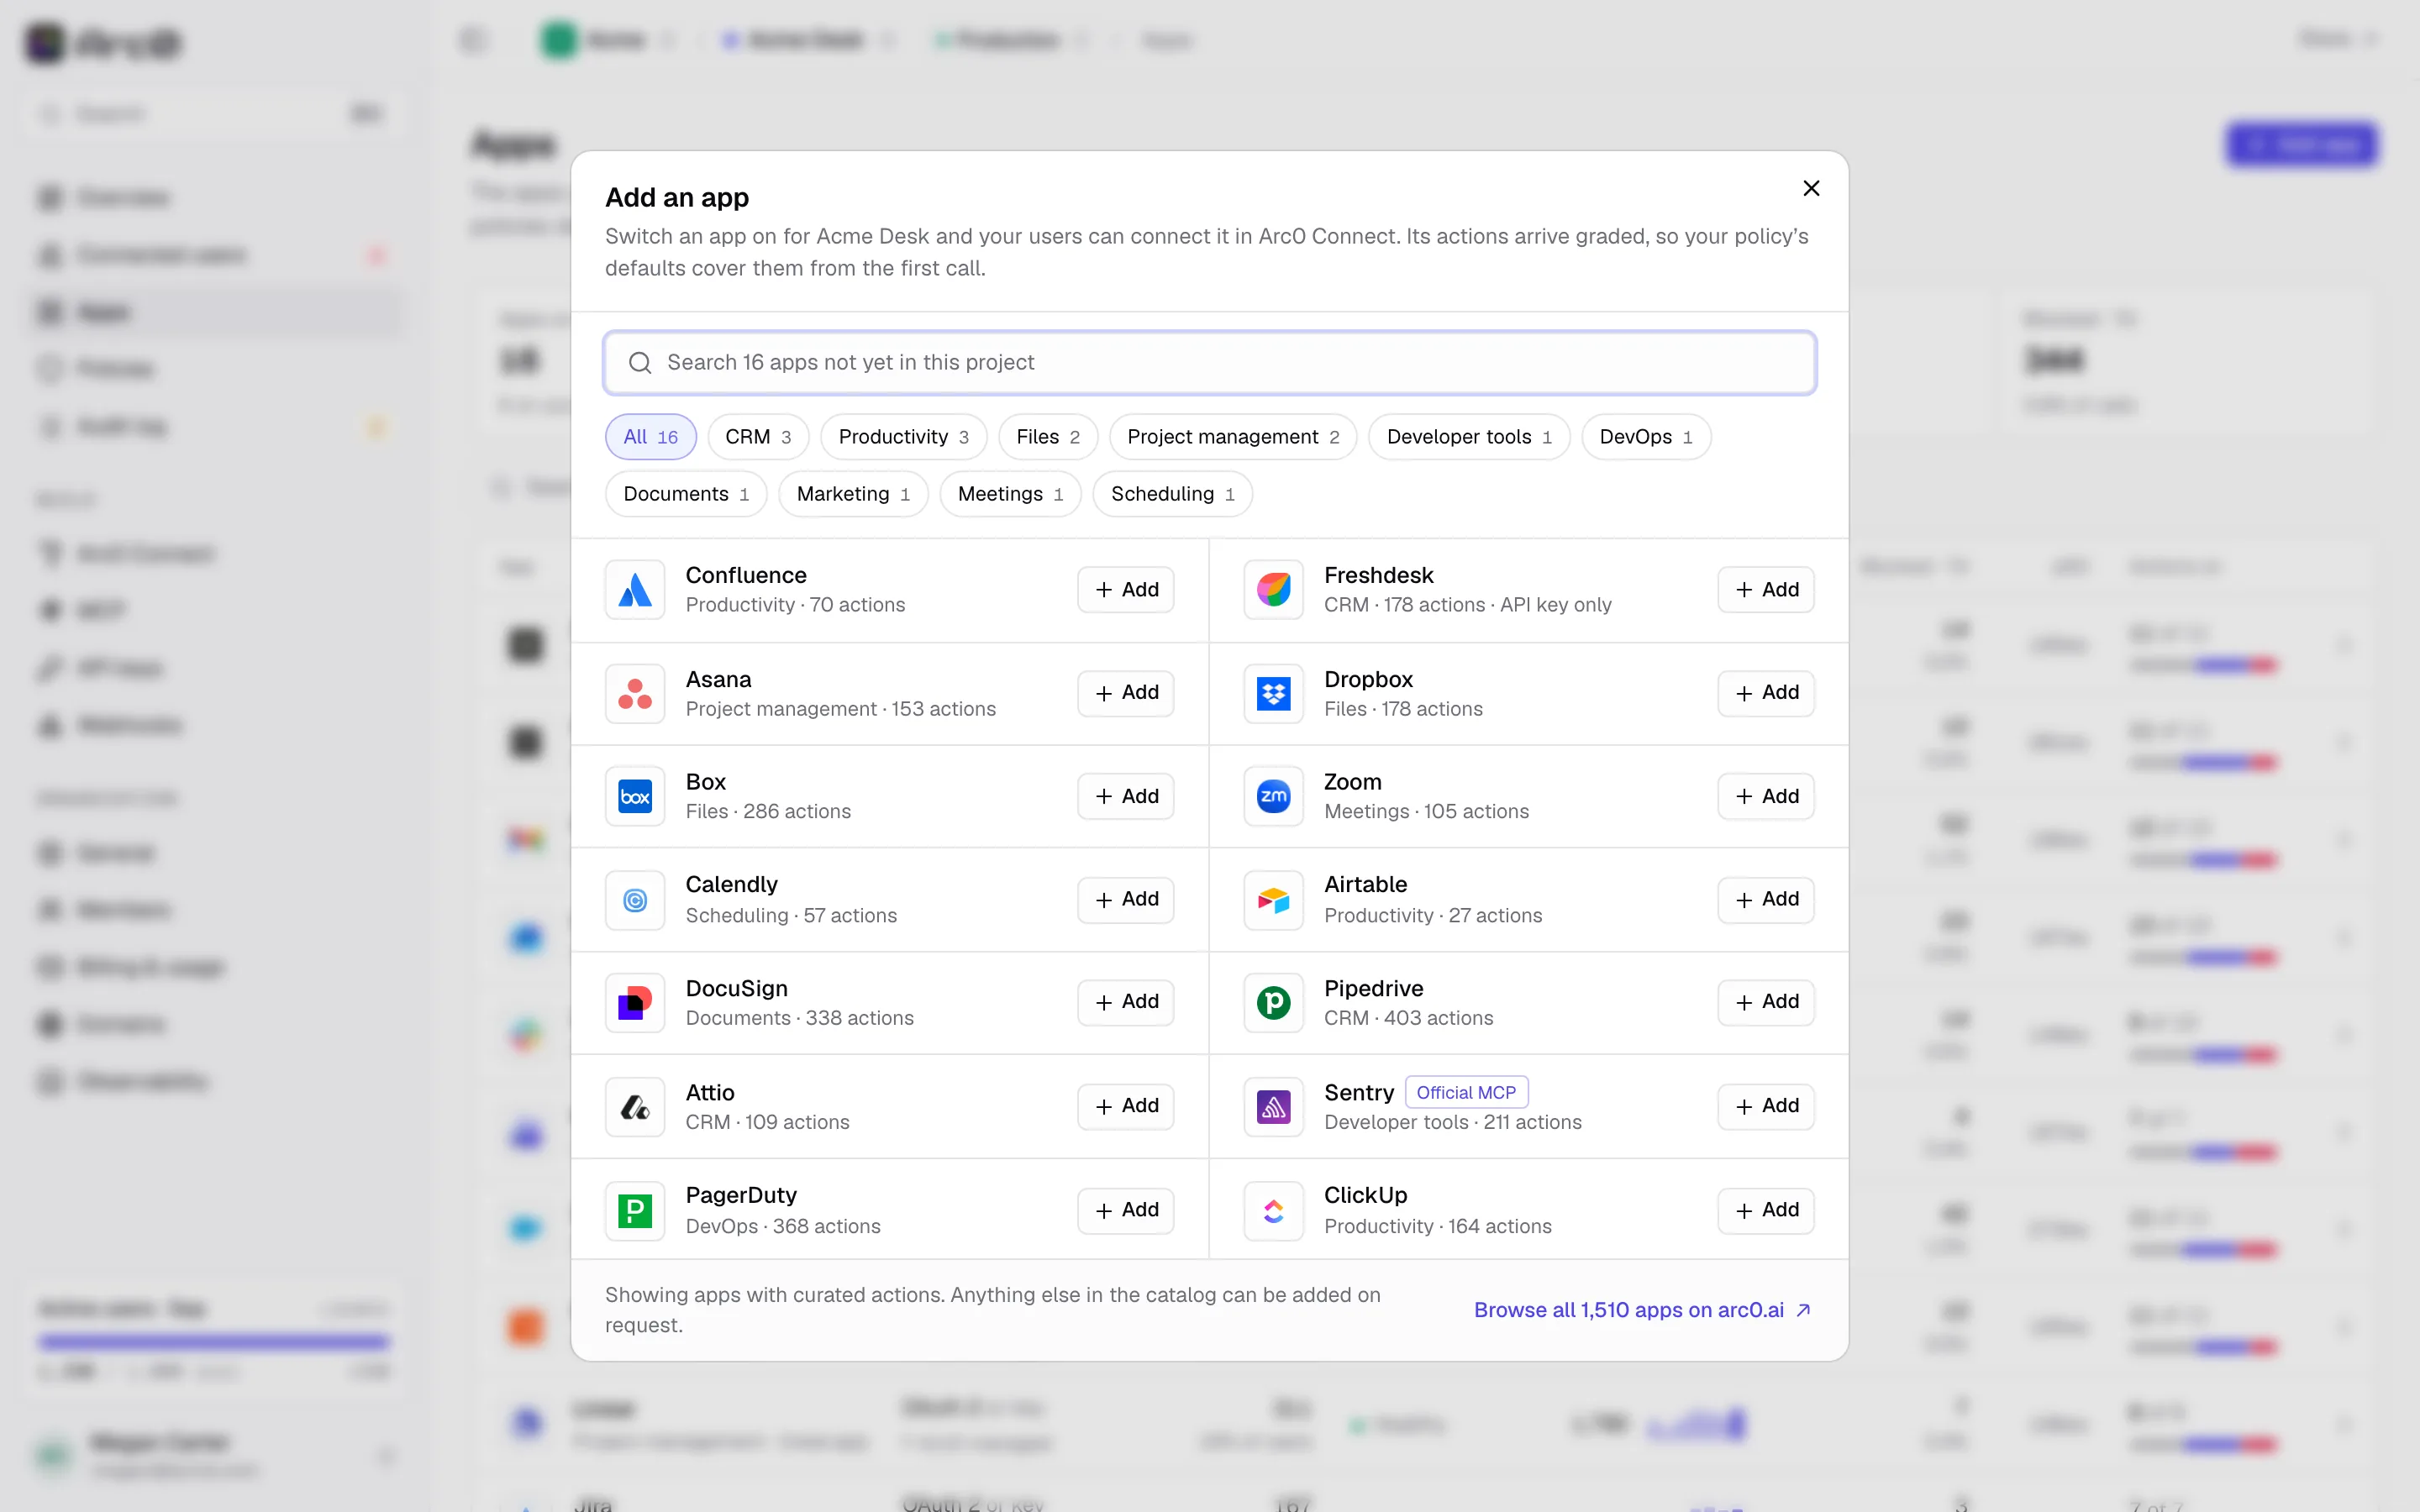Click the Confluence app logo icon
The width and height of the screenshot is (2420, 1512).
(635, 589)
